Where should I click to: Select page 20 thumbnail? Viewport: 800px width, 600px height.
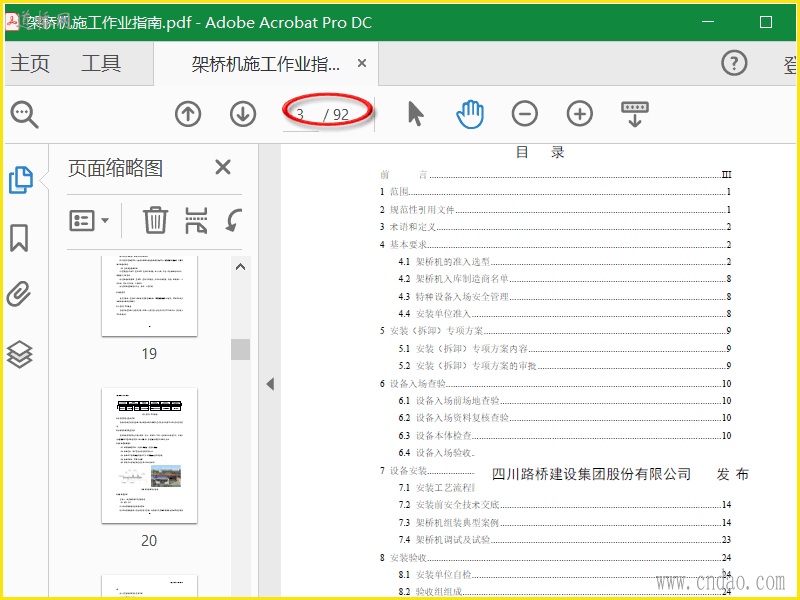[149, 456]
